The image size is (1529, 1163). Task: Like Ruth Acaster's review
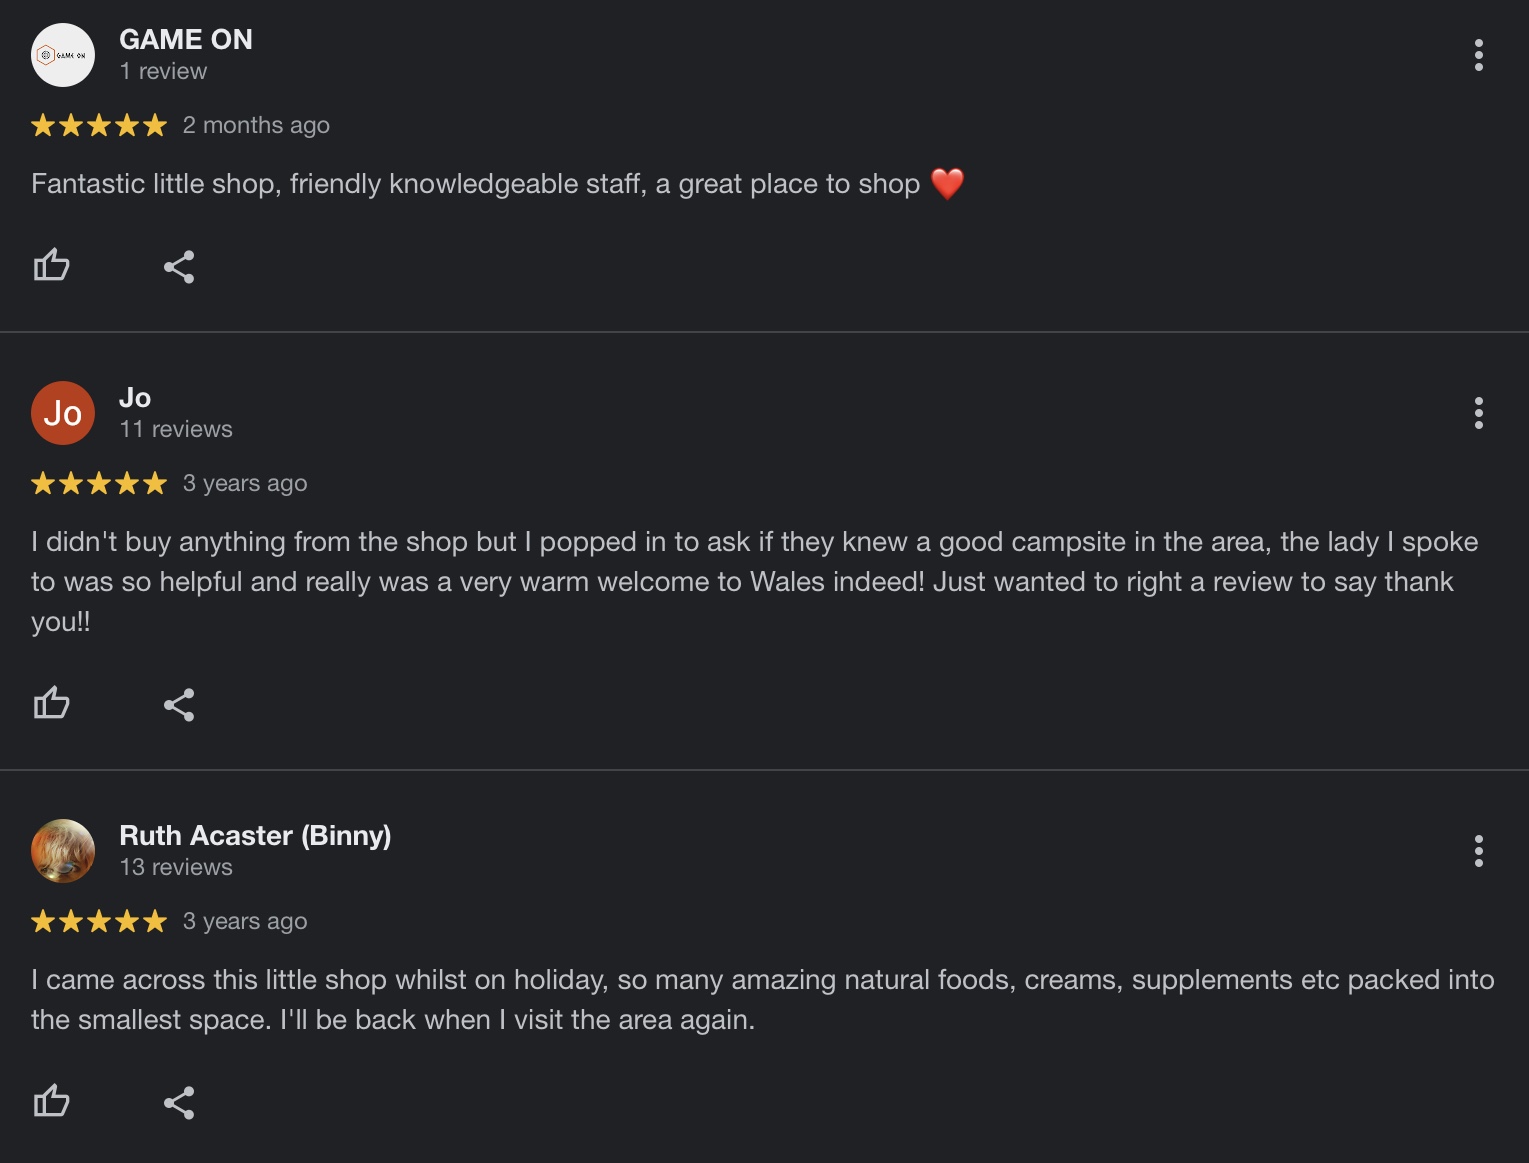coord(51,1101)
